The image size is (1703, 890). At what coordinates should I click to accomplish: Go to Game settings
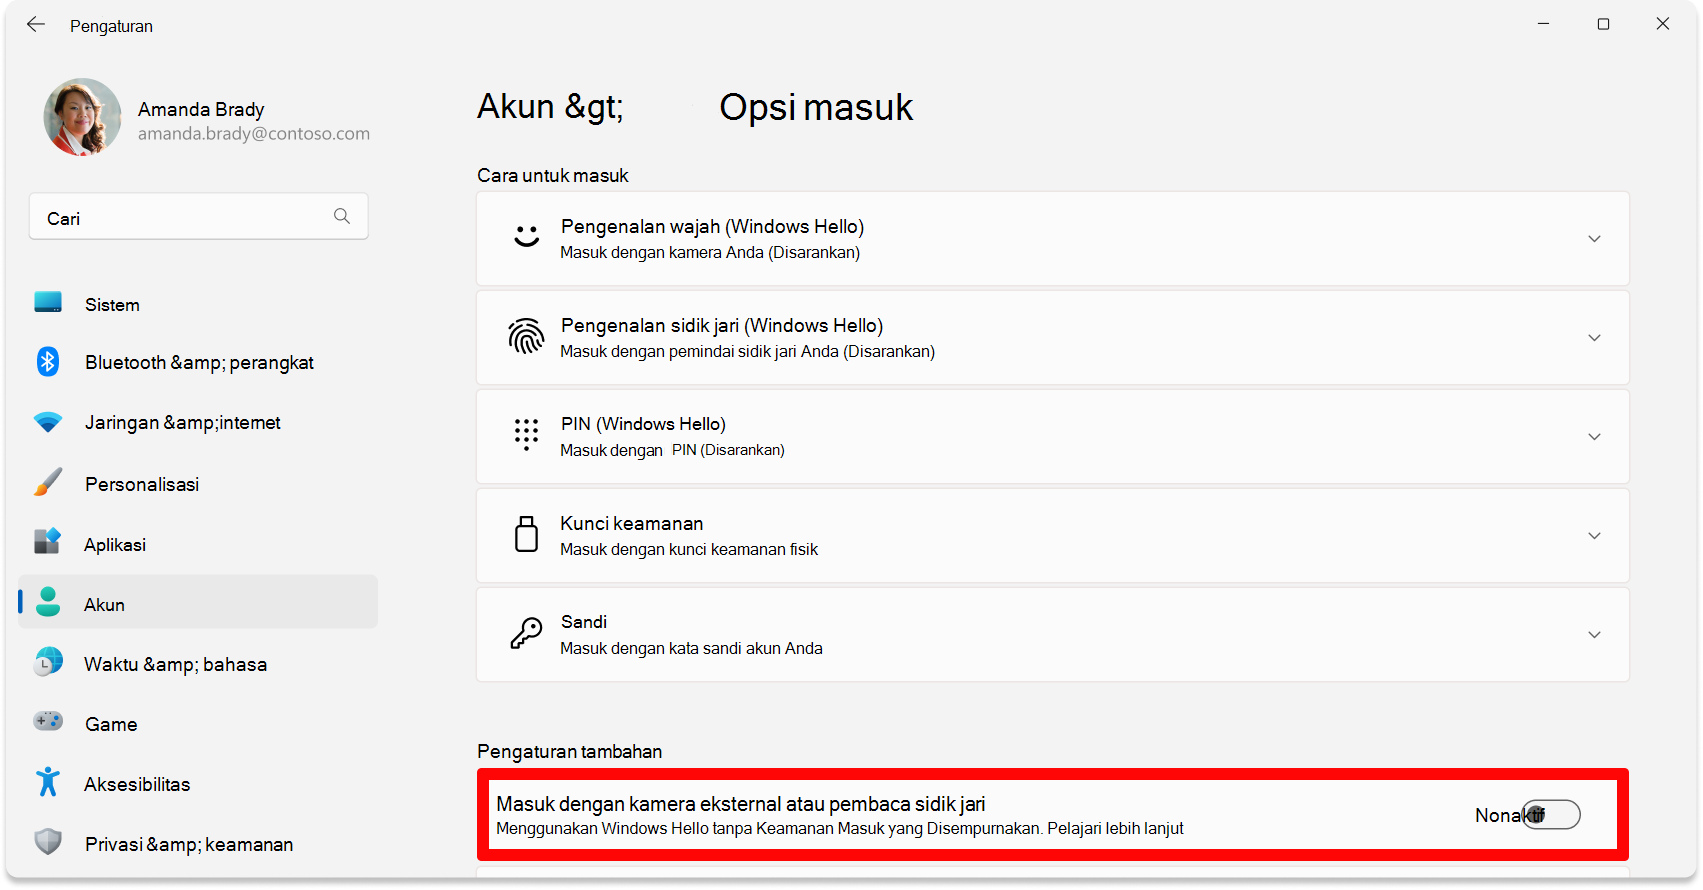(x=198, y=724)
